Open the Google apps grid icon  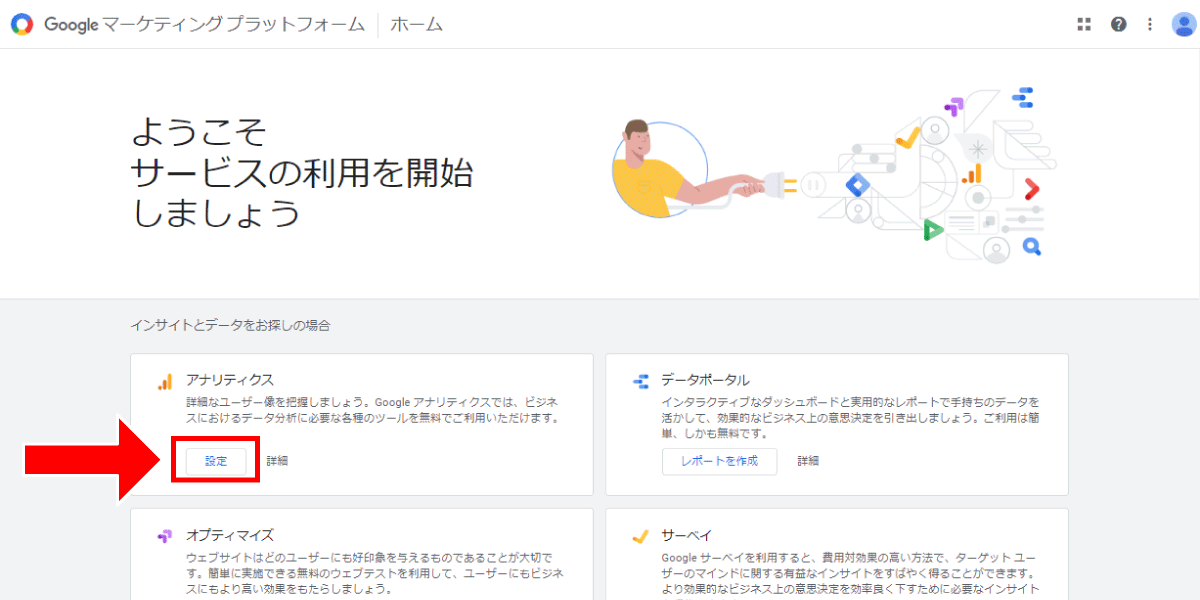point(1083,24)
